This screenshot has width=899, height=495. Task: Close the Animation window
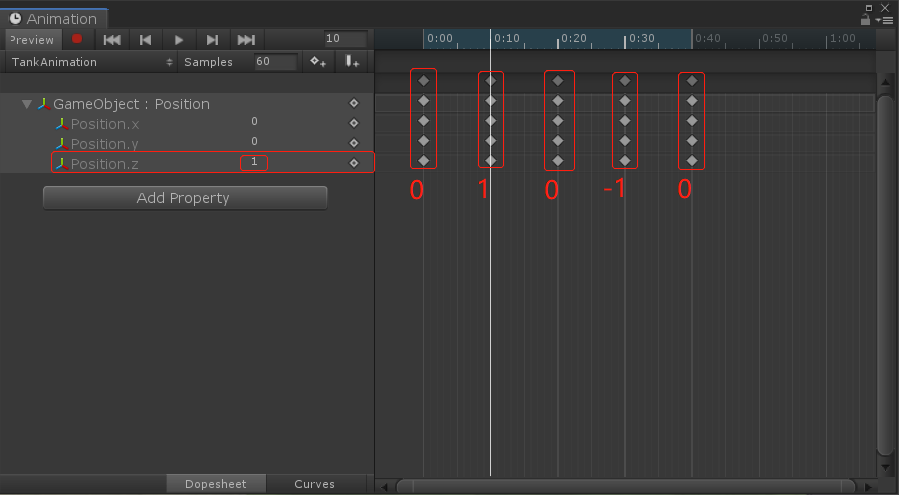(885, 7)
